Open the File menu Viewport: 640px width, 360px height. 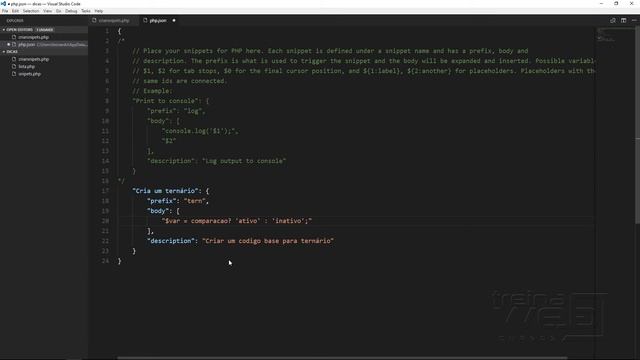pos(5,11)
